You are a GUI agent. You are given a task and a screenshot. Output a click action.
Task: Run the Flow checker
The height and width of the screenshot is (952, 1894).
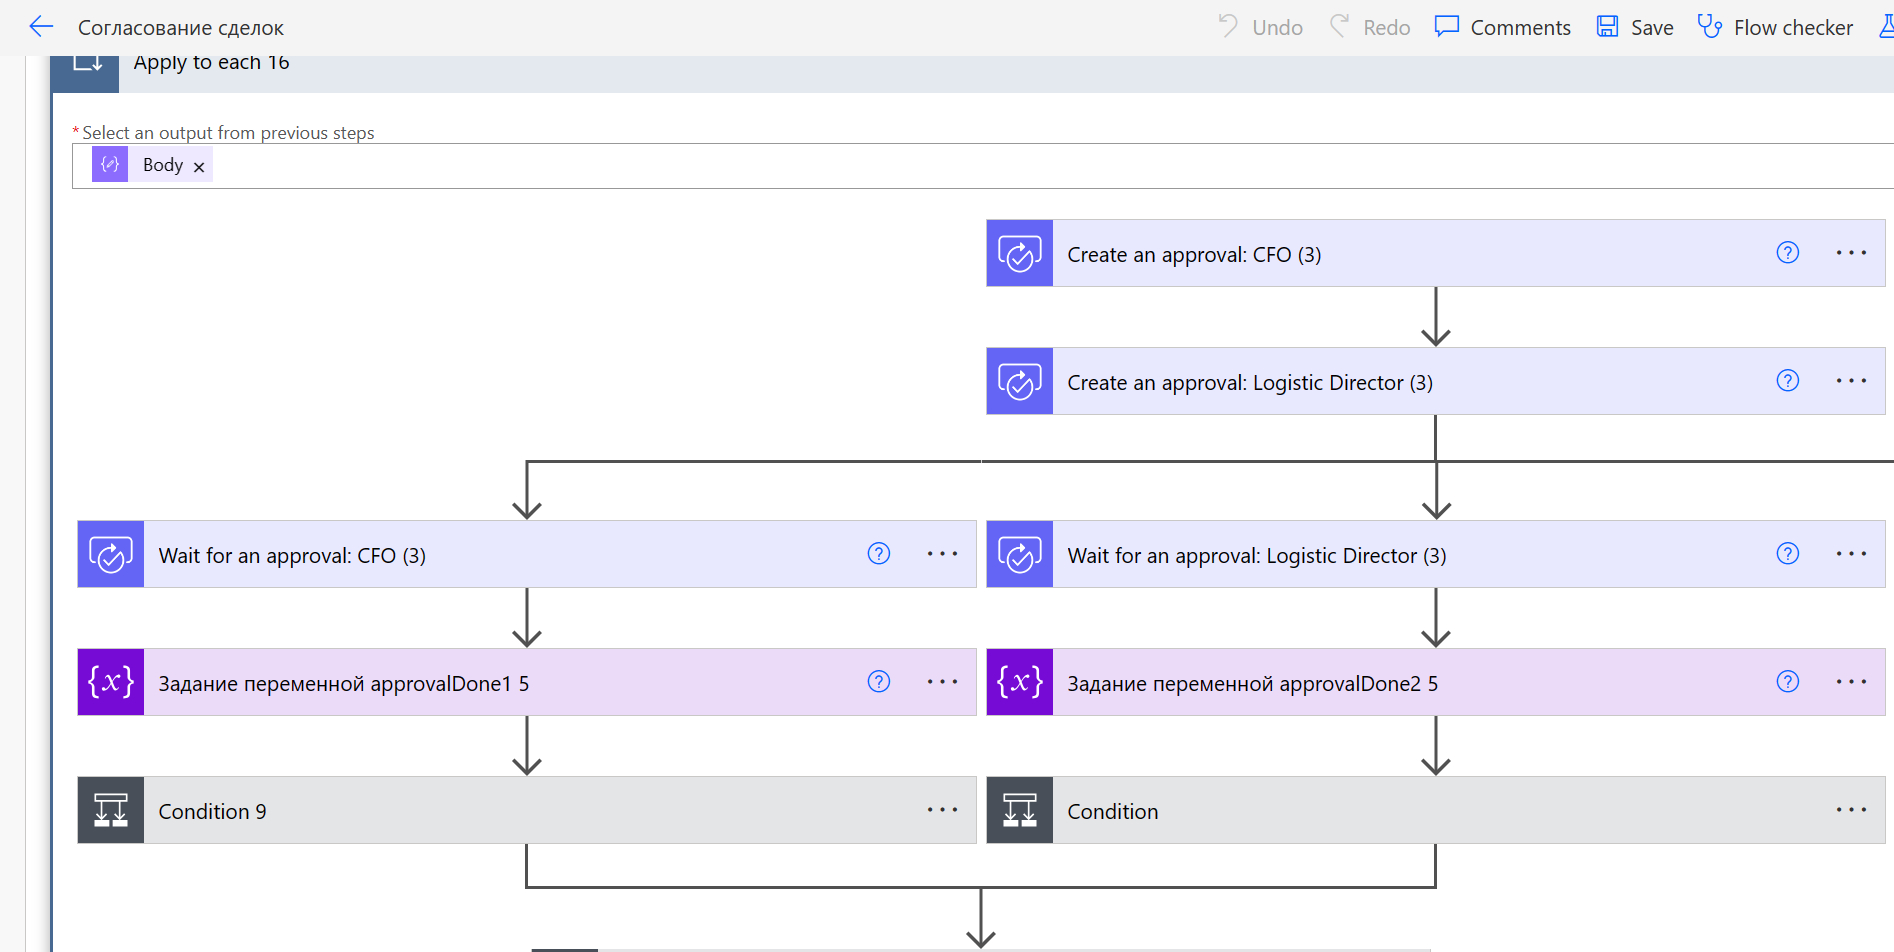1775,27
